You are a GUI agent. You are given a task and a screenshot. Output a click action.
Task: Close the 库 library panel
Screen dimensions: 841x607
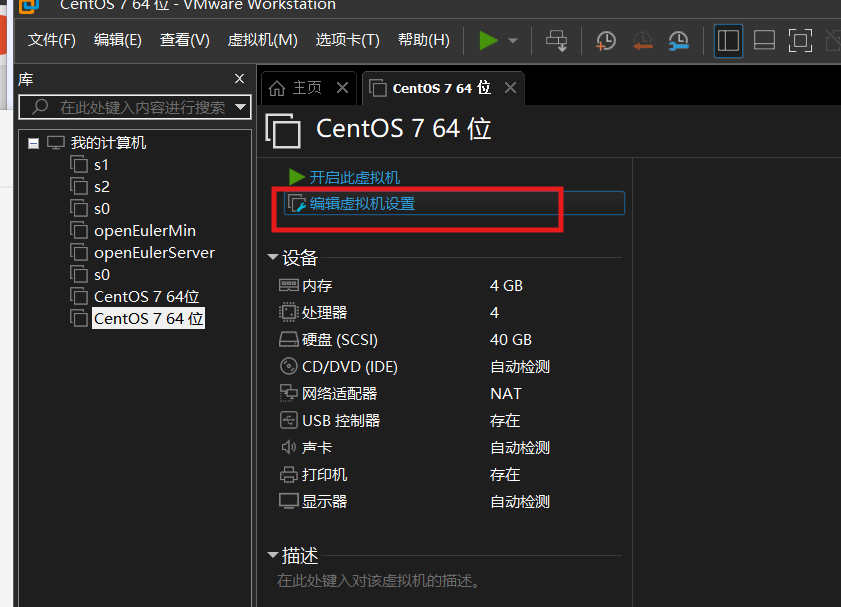[240, 79]
